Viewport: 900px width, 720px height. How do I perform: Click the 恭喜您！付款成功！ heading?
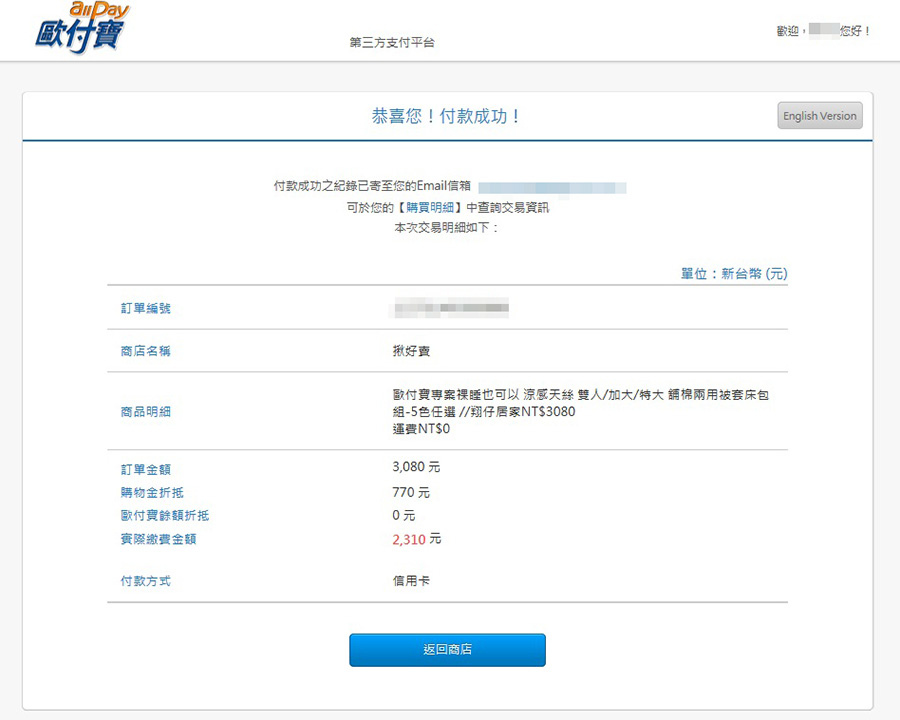(447, 116)
